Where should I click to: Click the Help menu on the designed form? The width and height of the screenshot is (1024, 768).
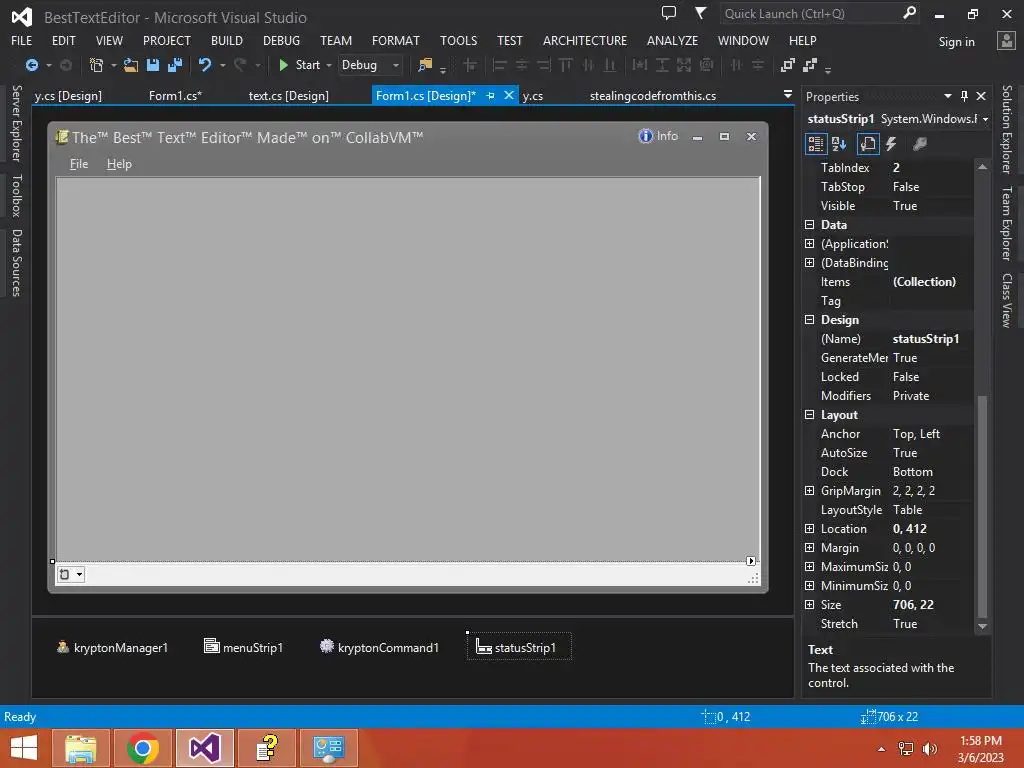point(120,164)
